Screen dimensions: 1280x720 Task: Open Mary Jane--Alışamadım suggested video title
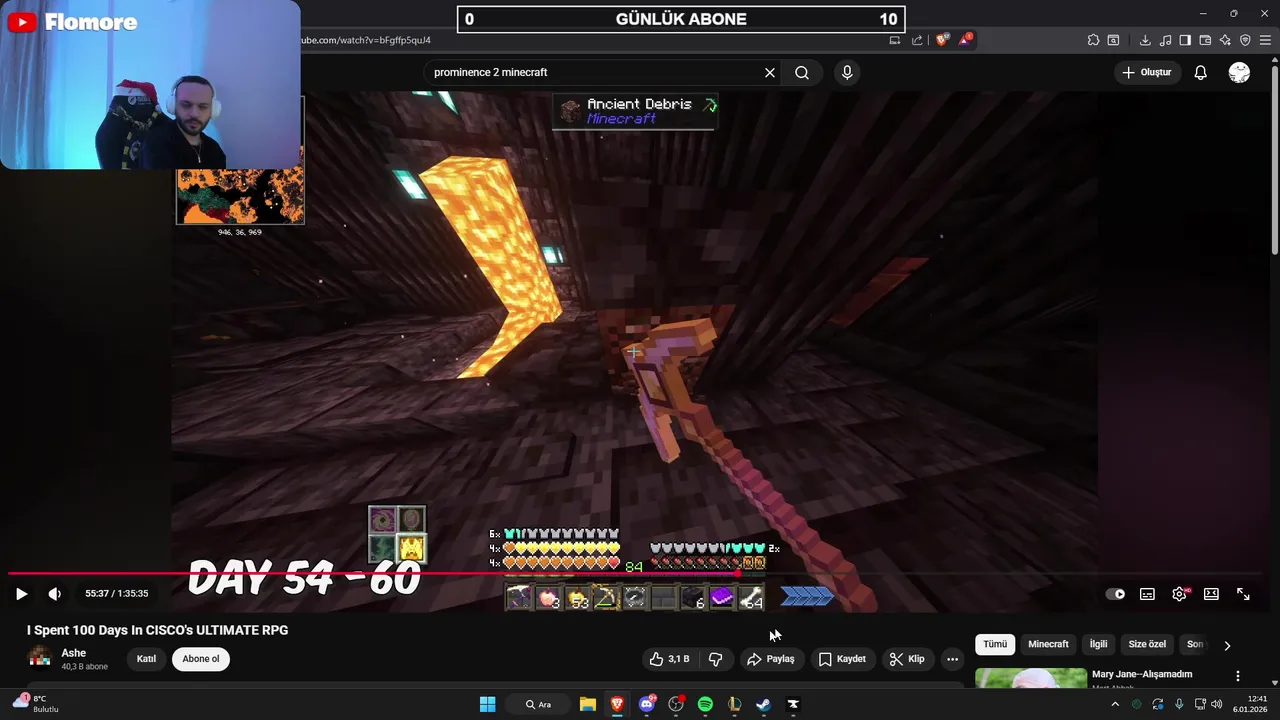1142,675
